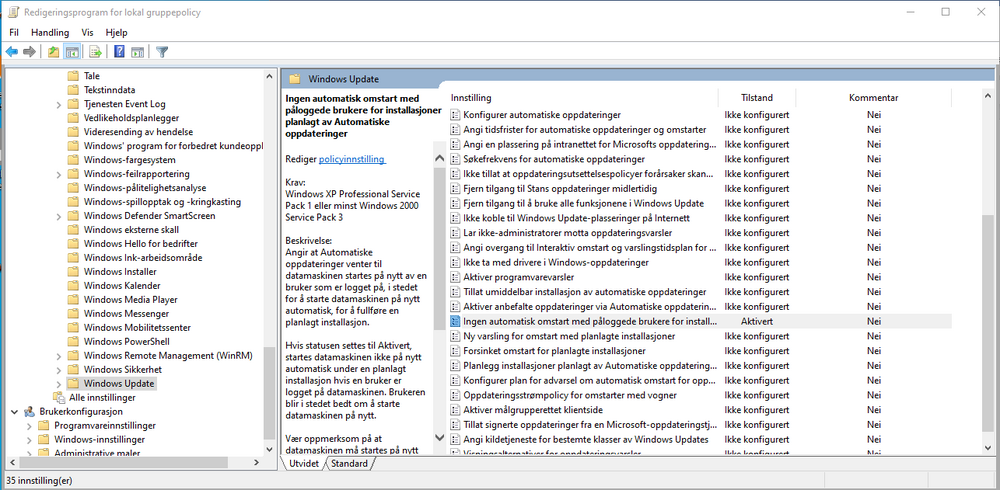
Task: Click the Up one level folder icon
Action: point(54,52)
